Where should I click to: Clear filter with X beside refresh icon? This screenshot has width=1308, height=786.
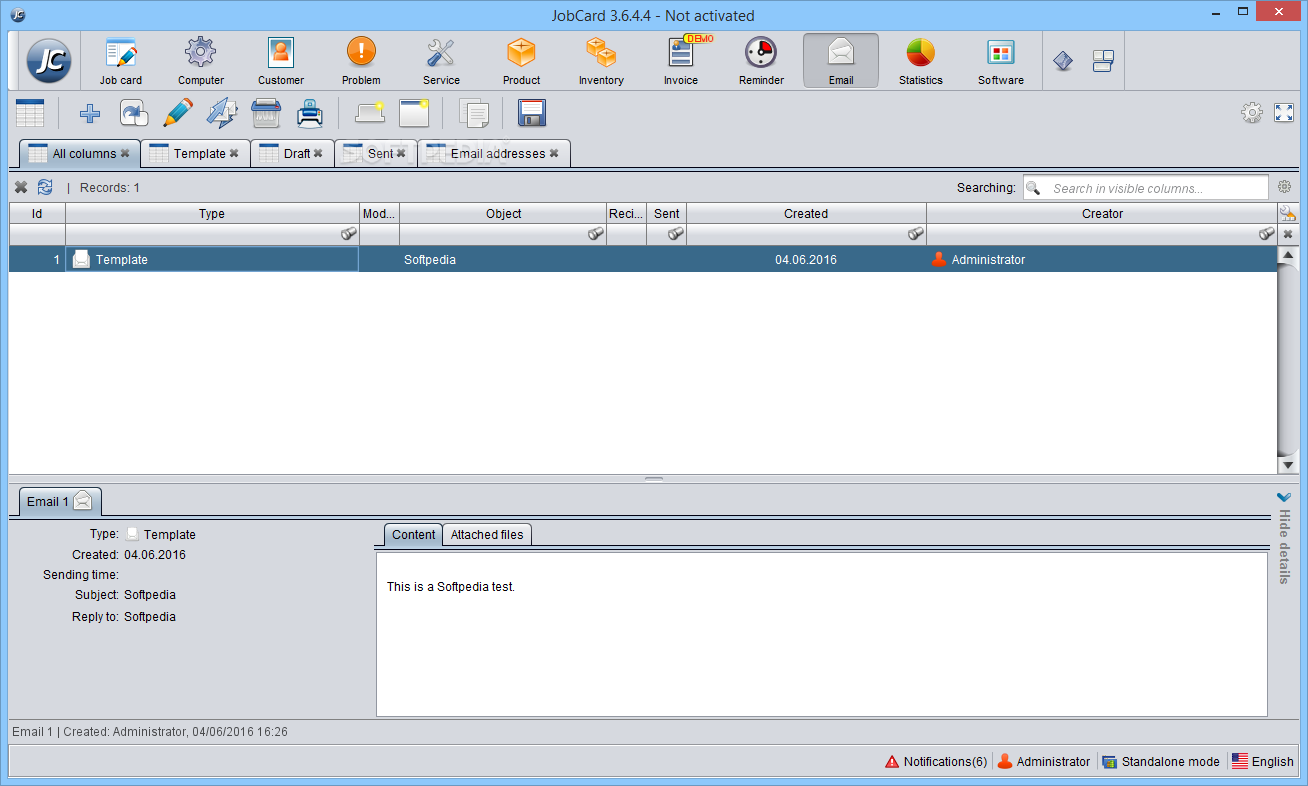click(21, 187)
